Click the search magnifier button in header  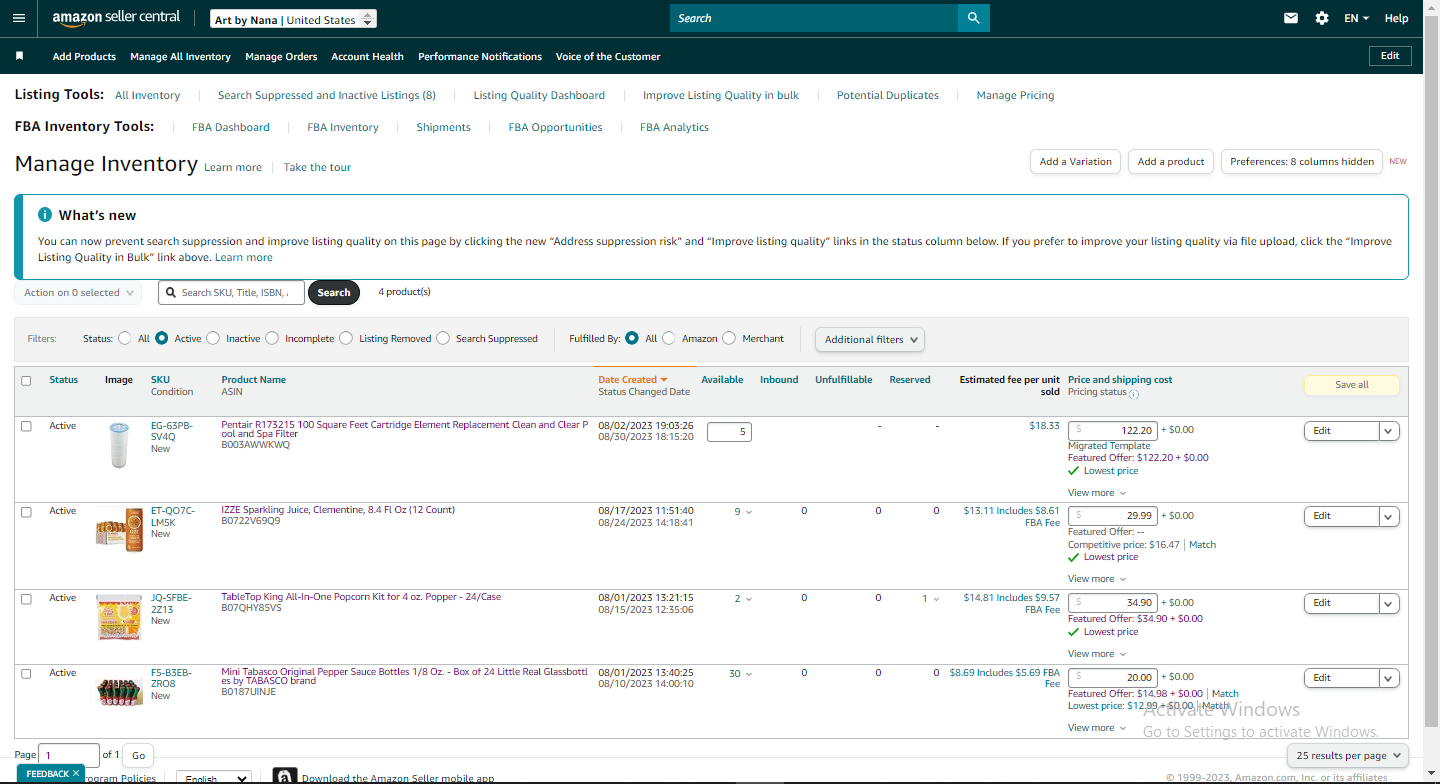973,18
